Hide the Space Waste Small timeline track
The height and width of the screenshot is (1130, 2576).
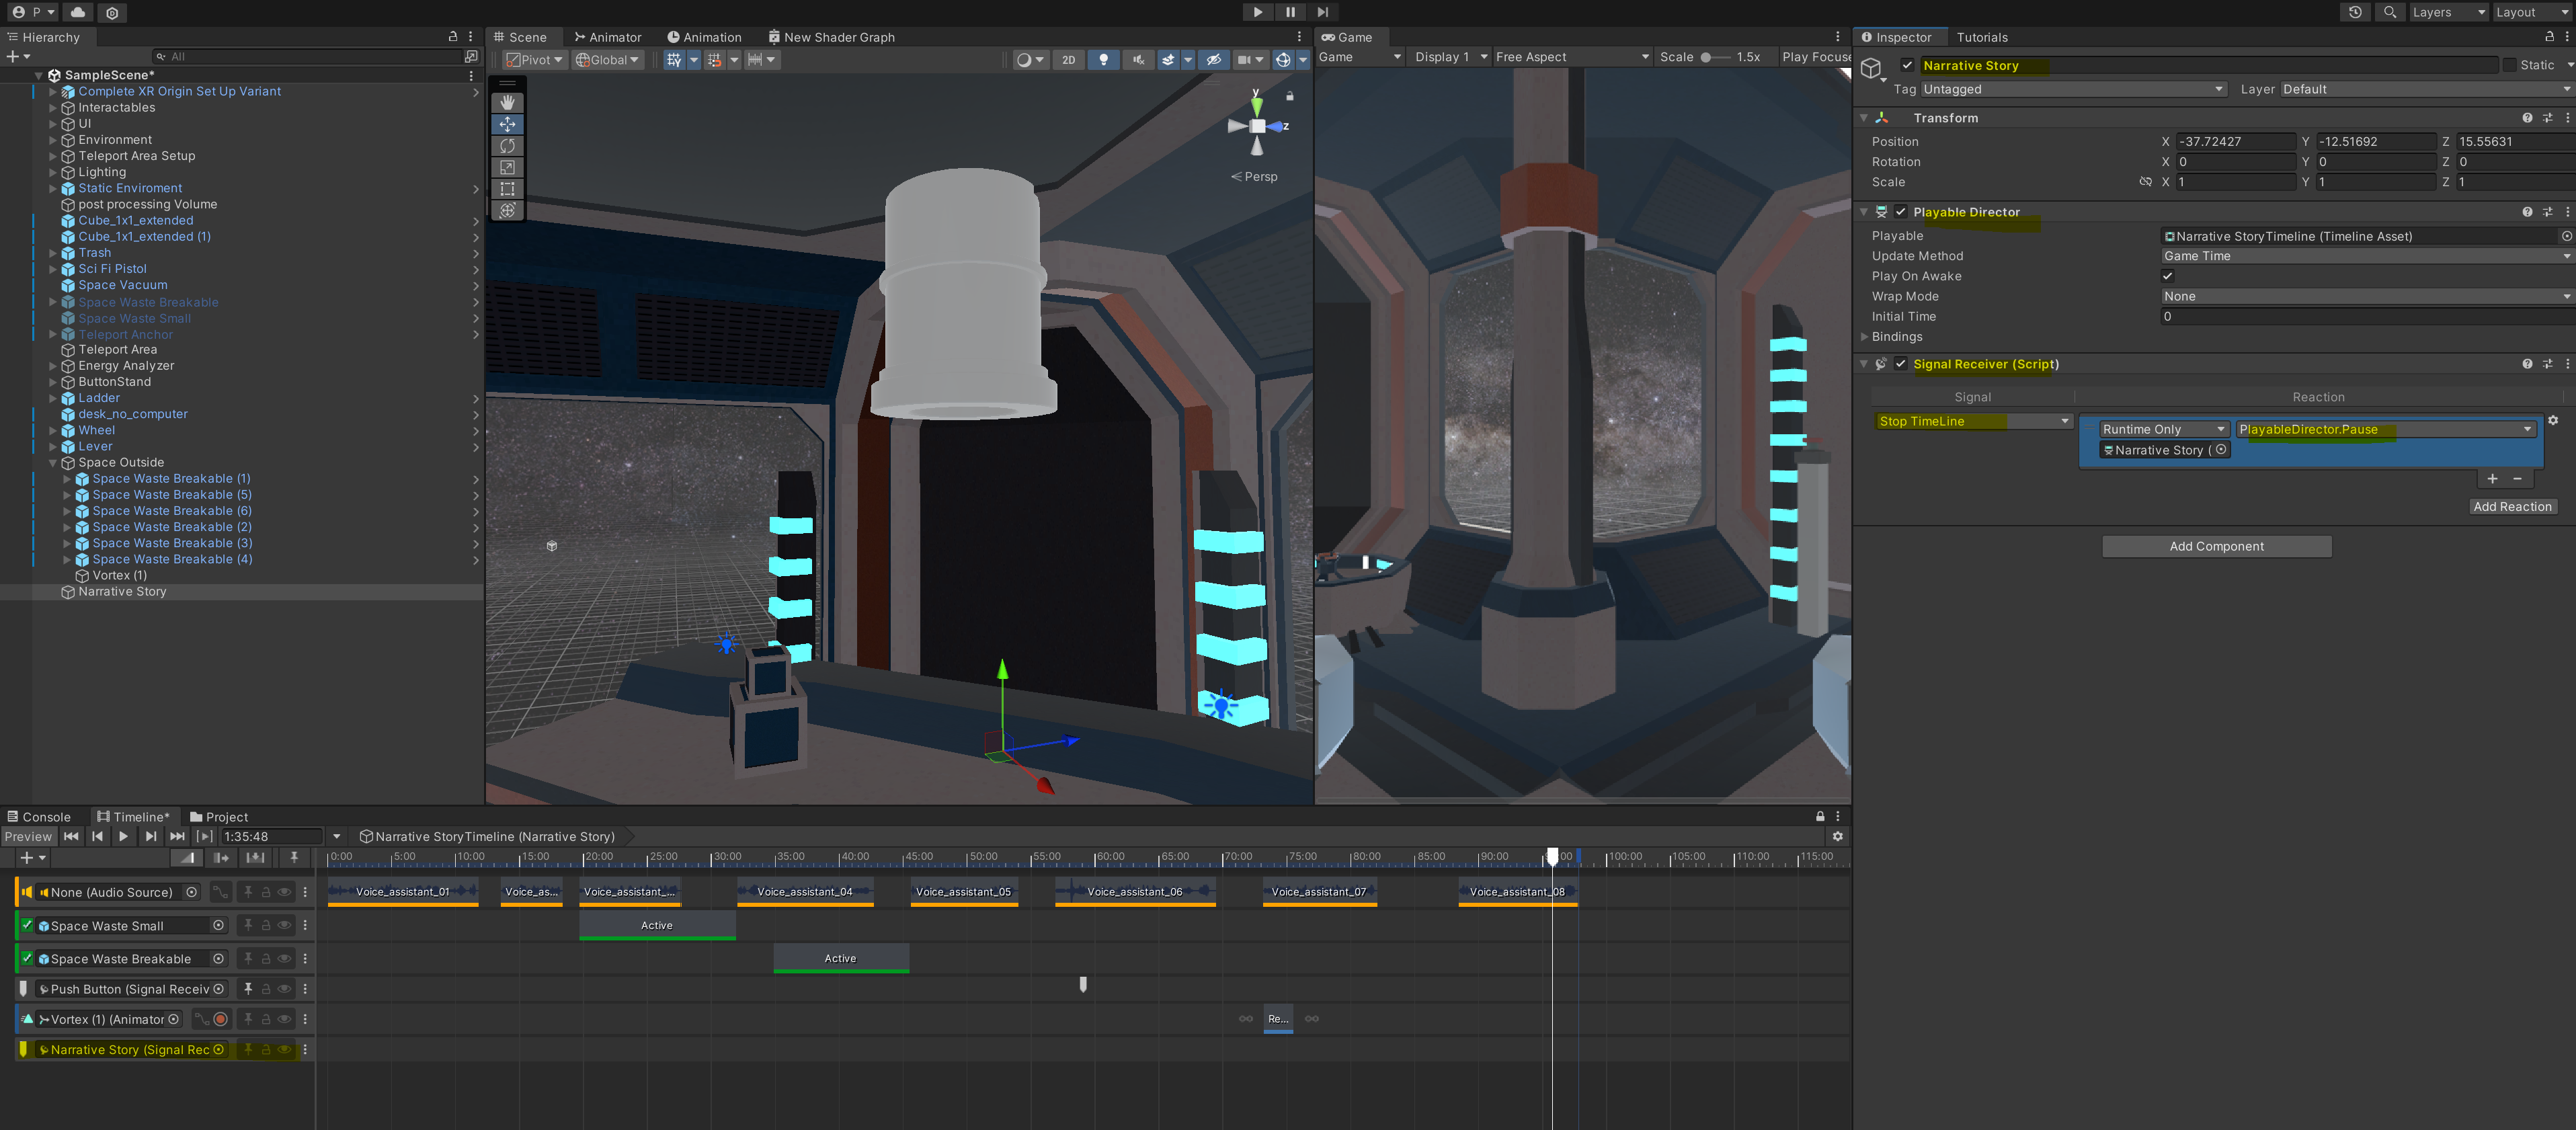pyautogui.click(x=285, y=925)
